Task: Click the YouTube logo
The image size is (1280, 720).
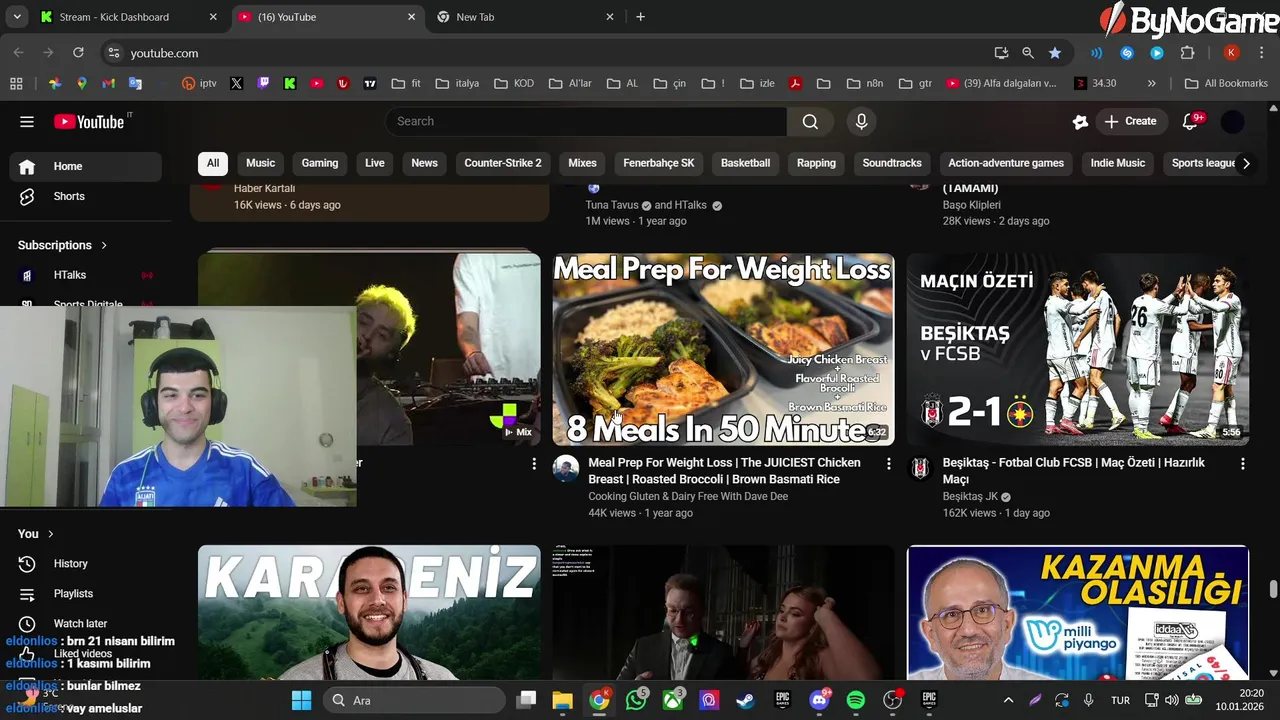Action: 89,122
